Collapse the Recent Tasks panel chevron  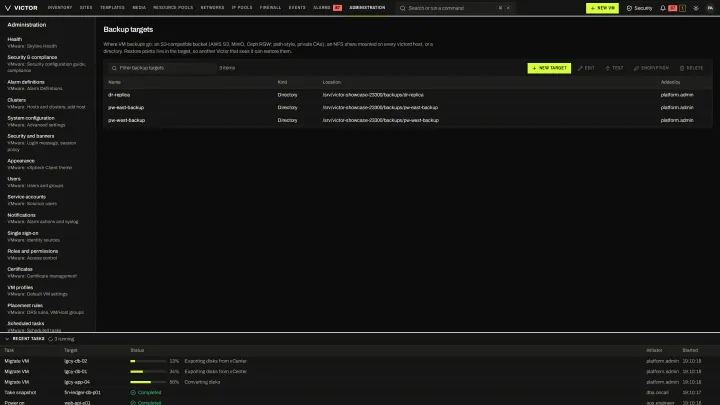(x=7, y=339)
